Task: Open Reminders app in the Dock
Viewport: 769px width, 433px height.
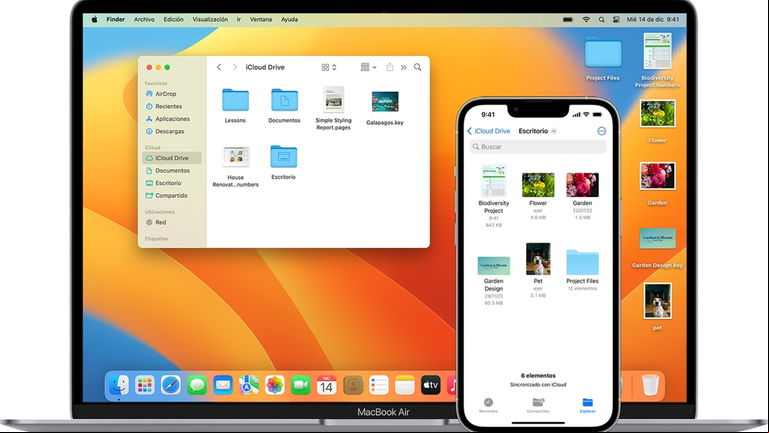Action: click(x=379, y=385)
